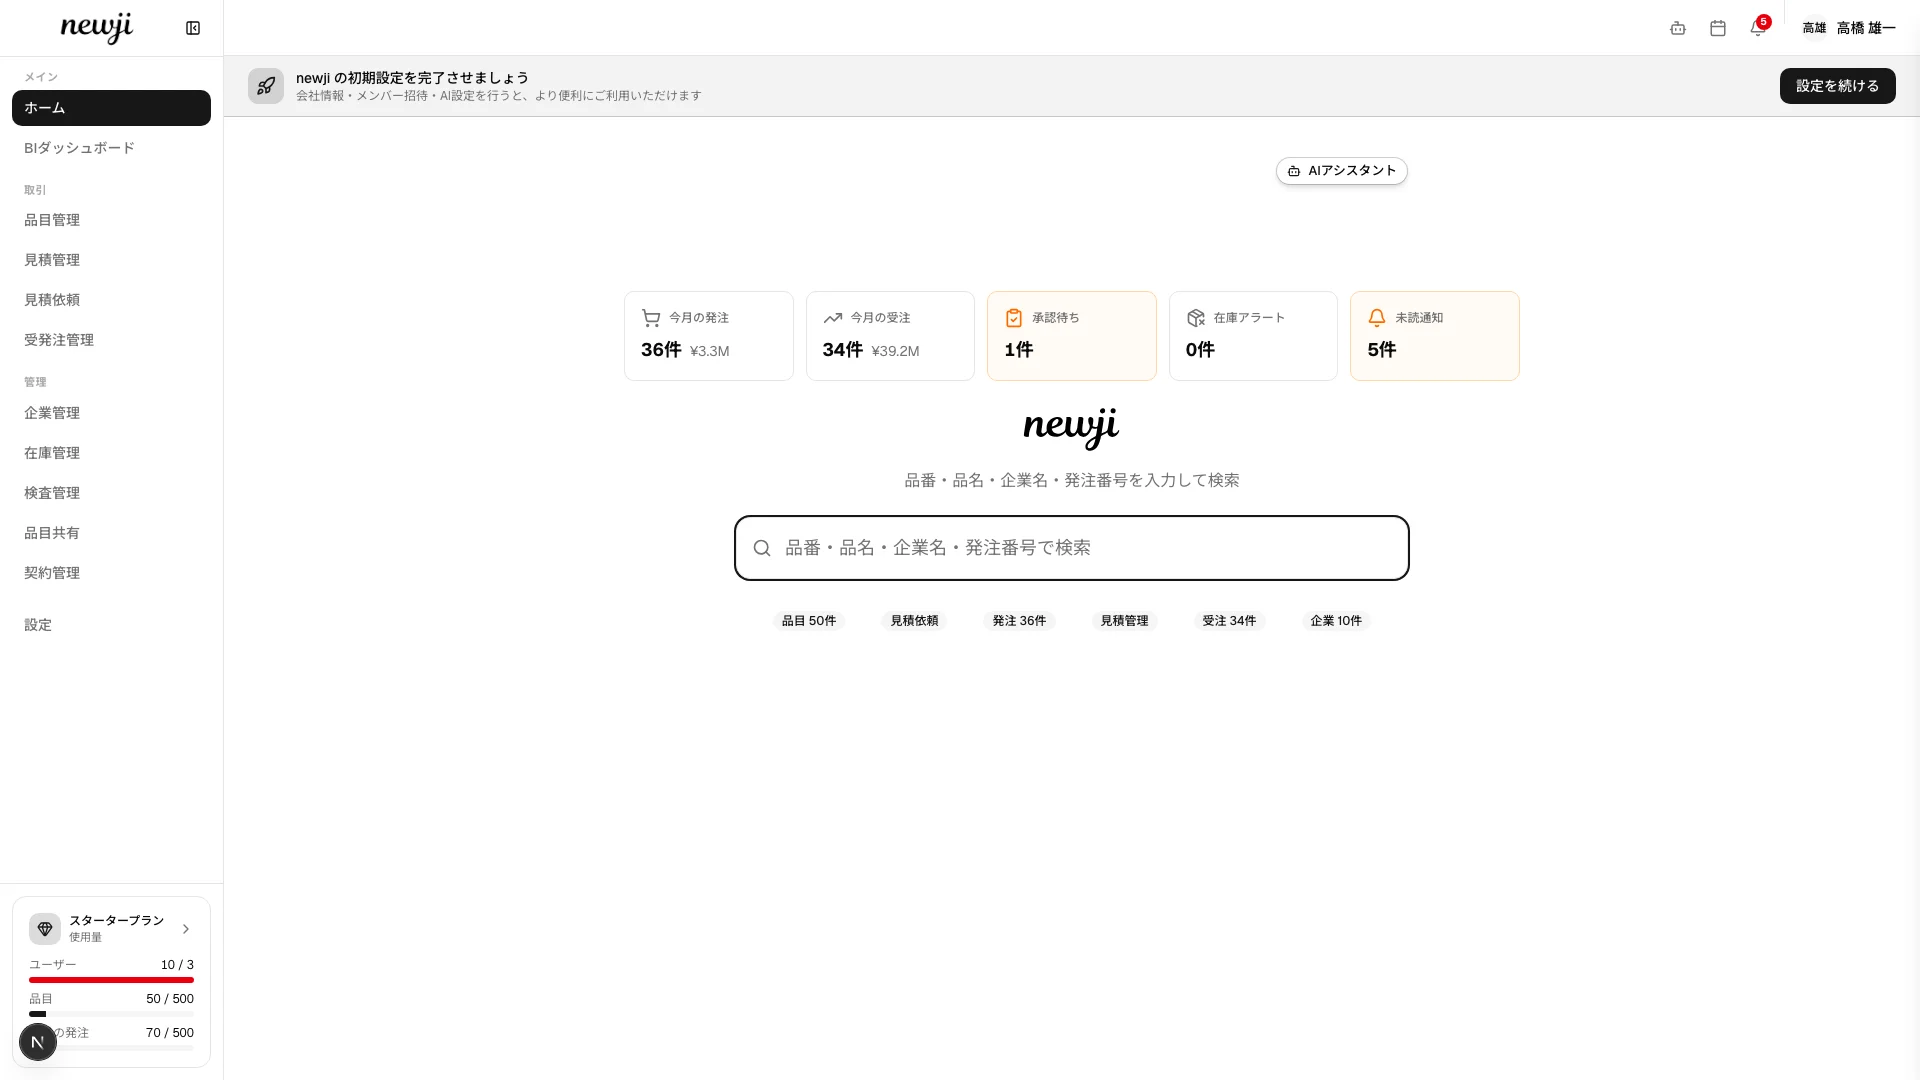Screen dimensions: 1920x1080
Task: Open BIダッシュボード from the sidebar
Action: 111,148
